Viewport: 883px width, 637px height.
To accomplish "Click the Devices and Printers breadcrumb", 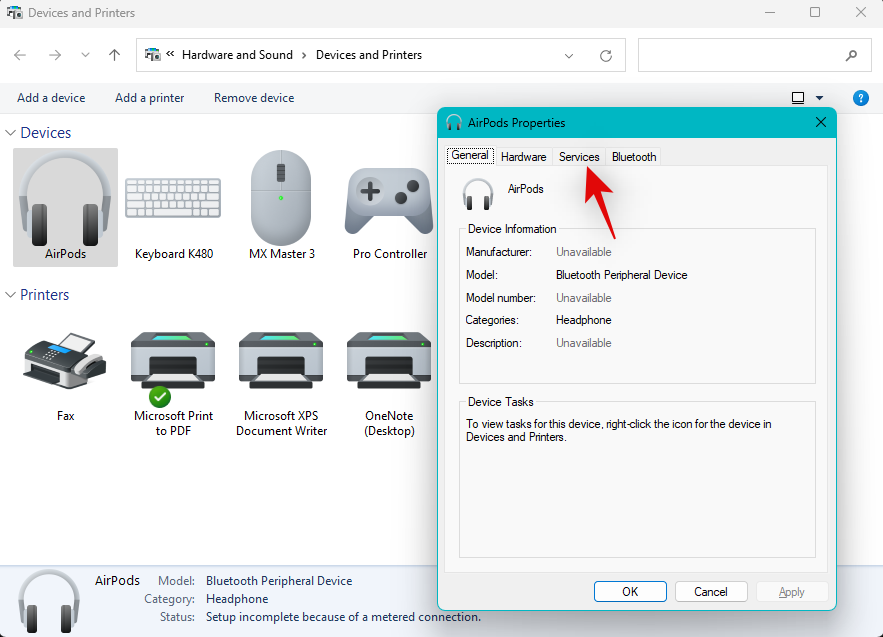I will 369,55.
